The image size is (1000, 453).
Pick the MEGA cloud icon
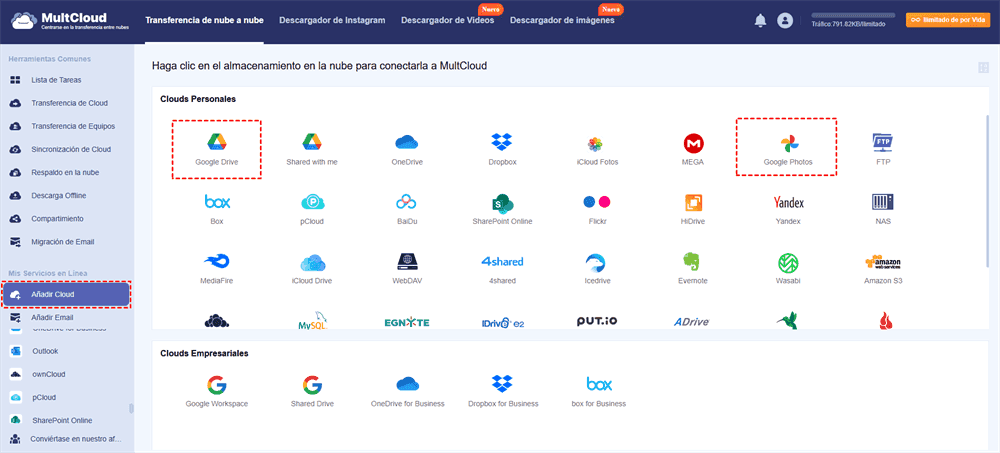[x=693, y=142]
